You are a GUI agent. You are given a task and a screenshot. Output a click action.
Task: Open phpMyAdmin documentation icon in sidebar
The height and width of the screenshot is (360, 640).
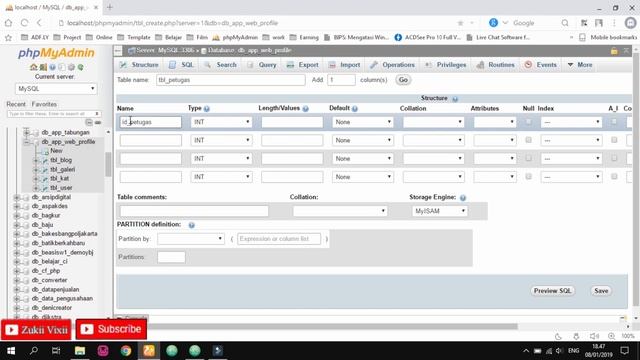click(x=52, y=67)
